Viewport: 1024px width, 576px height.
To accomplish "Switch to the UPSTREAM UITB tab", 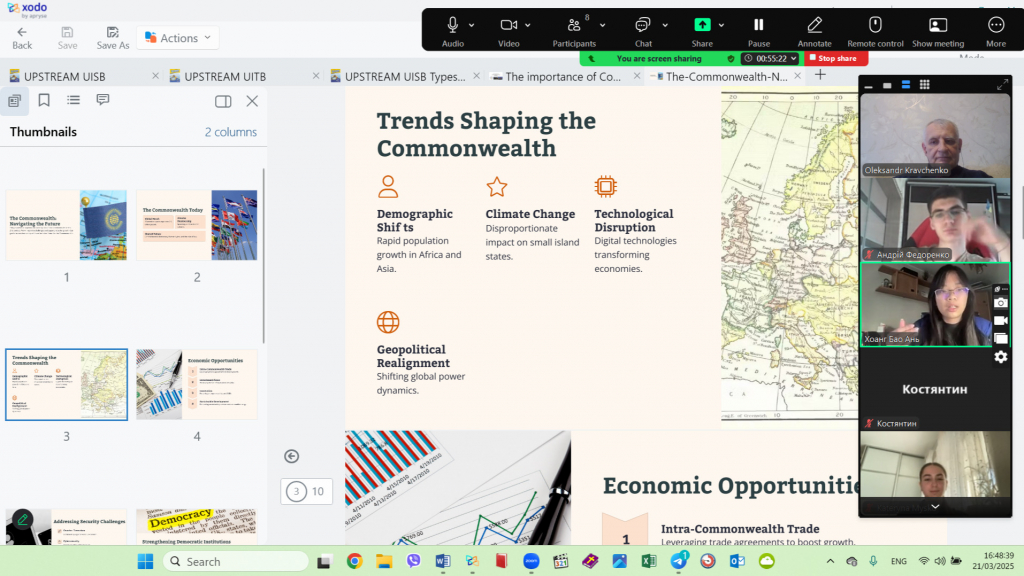I will [225, 76].
